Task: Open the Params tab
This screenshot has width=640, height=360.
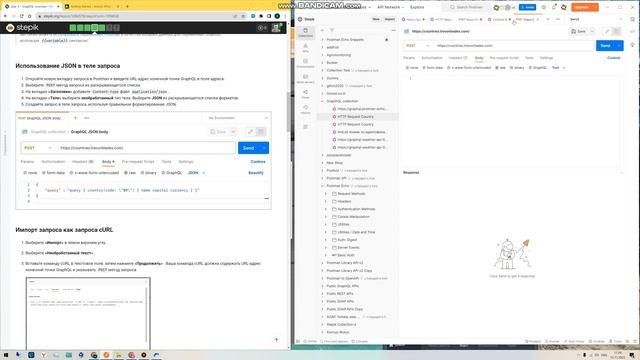Action: point(409,58)
